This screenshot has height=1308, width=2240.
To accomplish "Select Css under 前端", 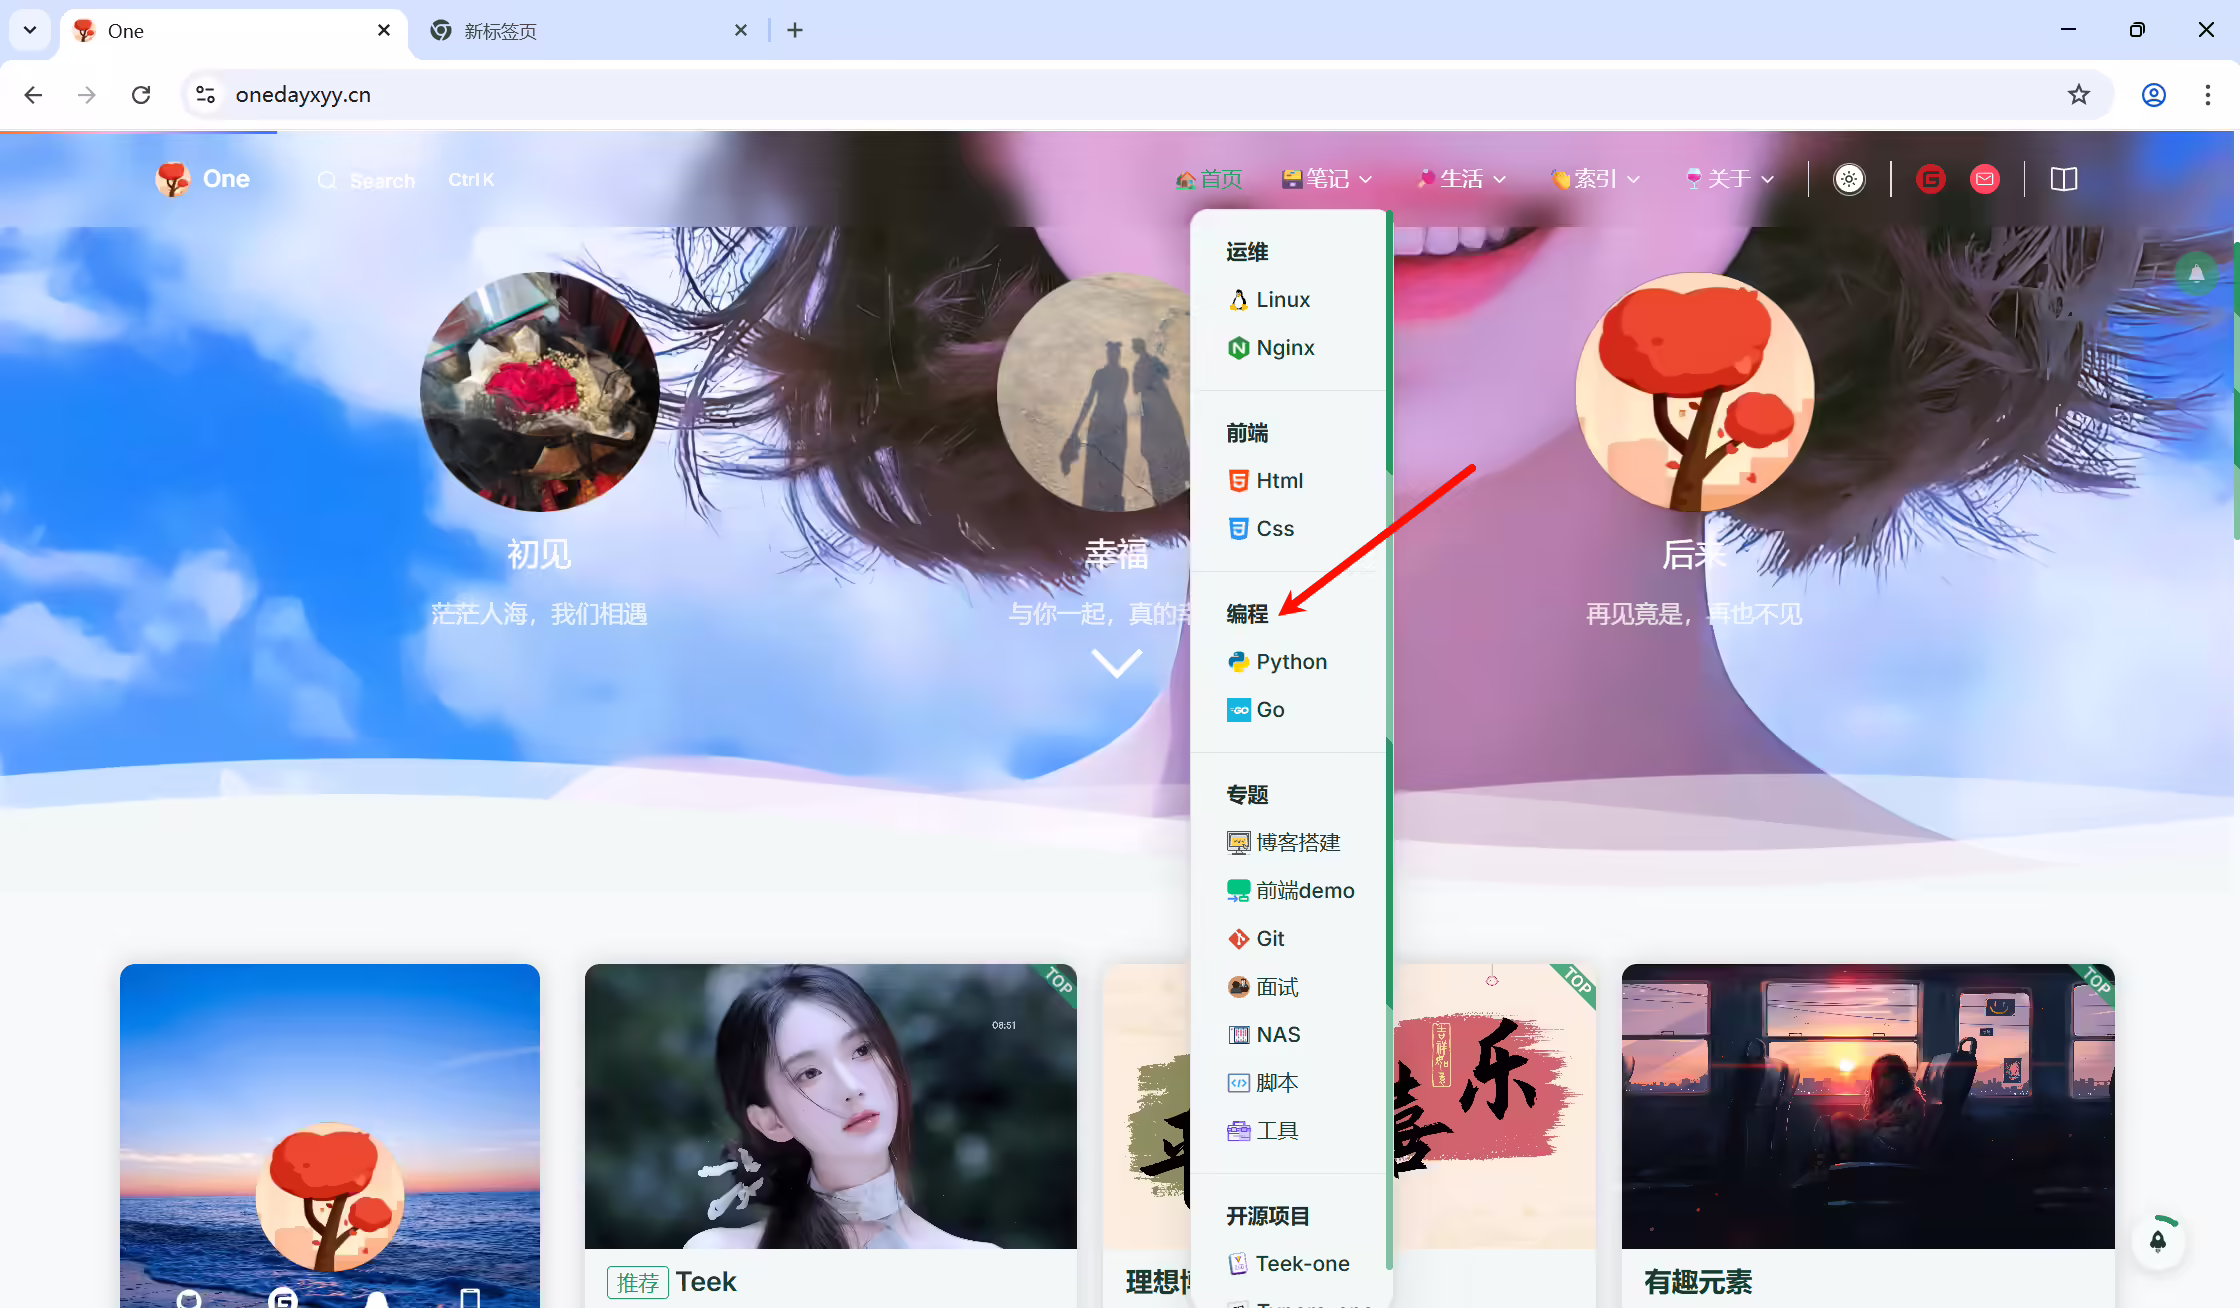I will point(1261,529).
